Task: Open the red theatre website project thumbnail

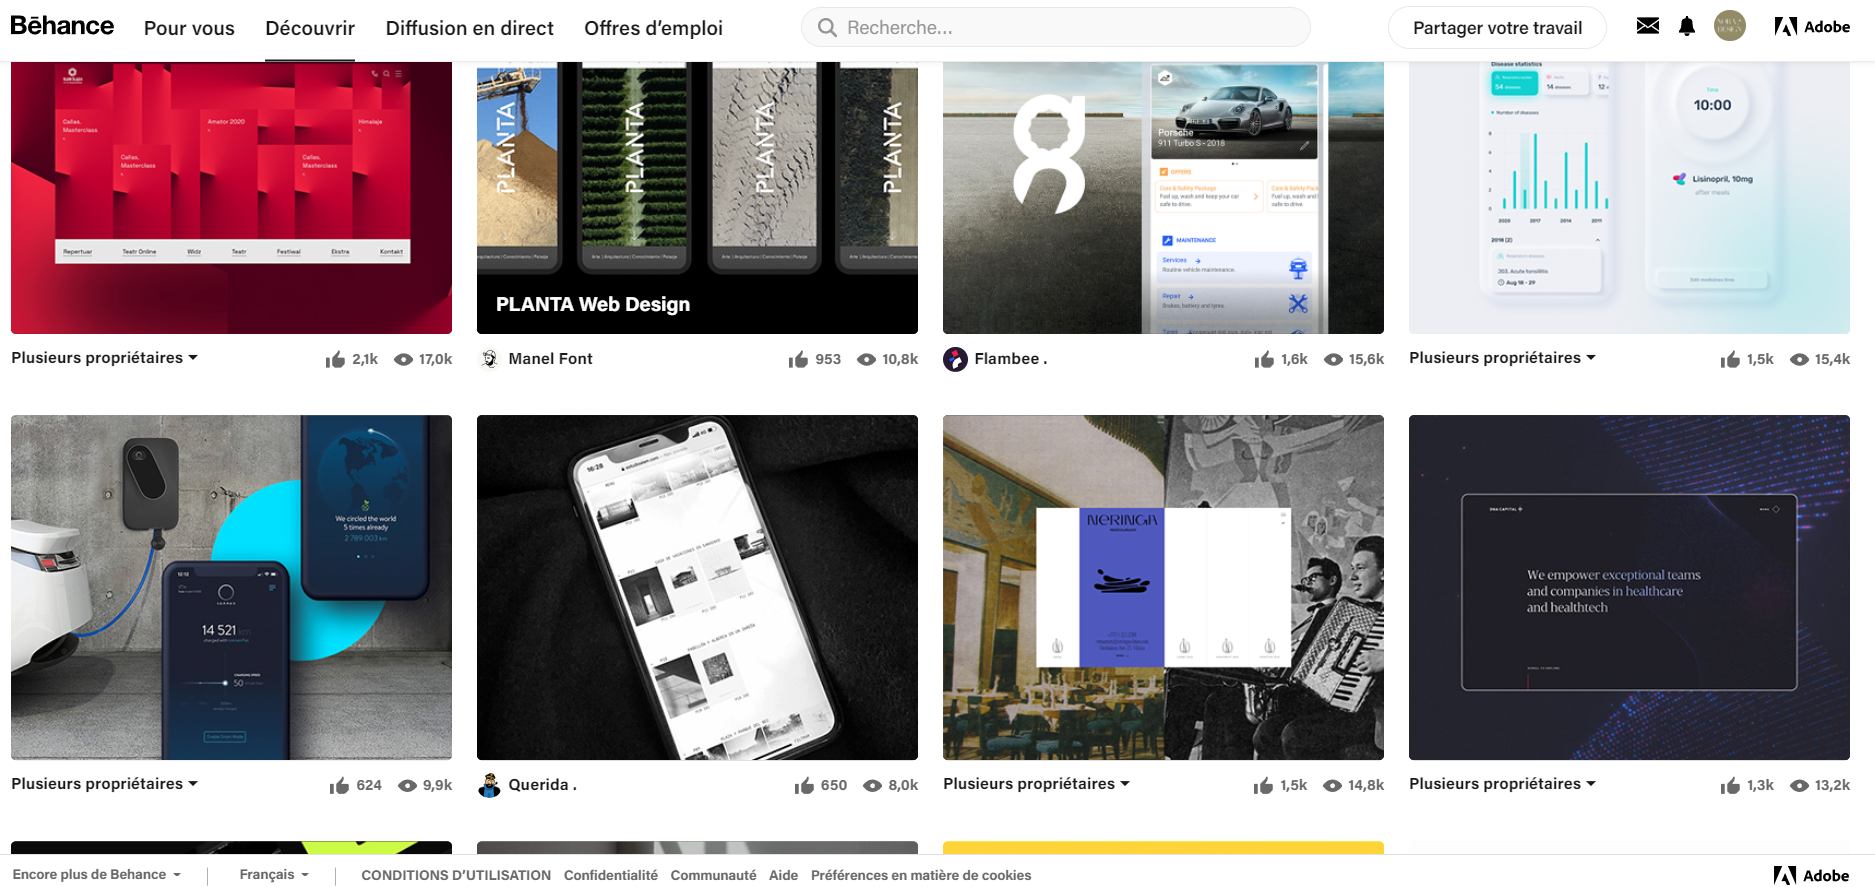Action: pyautogui.click(x=231, y=198)
